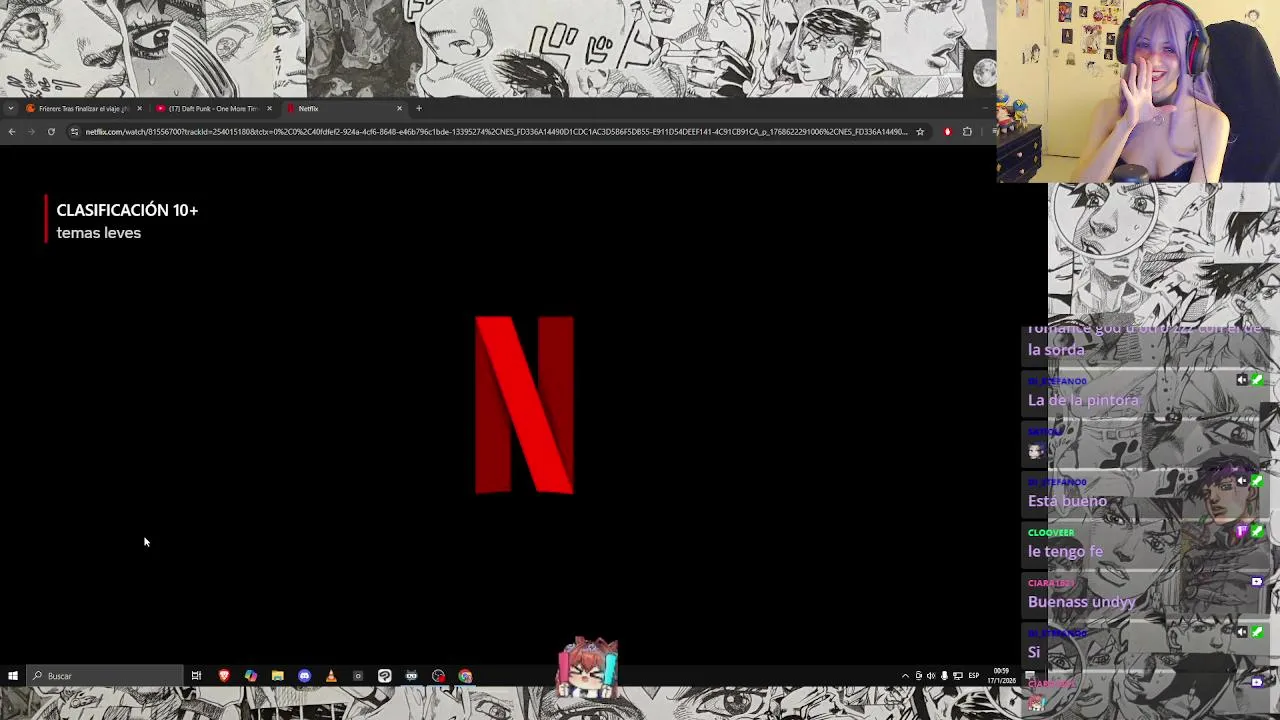Image resolution: width=1280 pixels, height=720 pixels.
Task: Open Copilot from the taskbar
Action: point(251,676)
